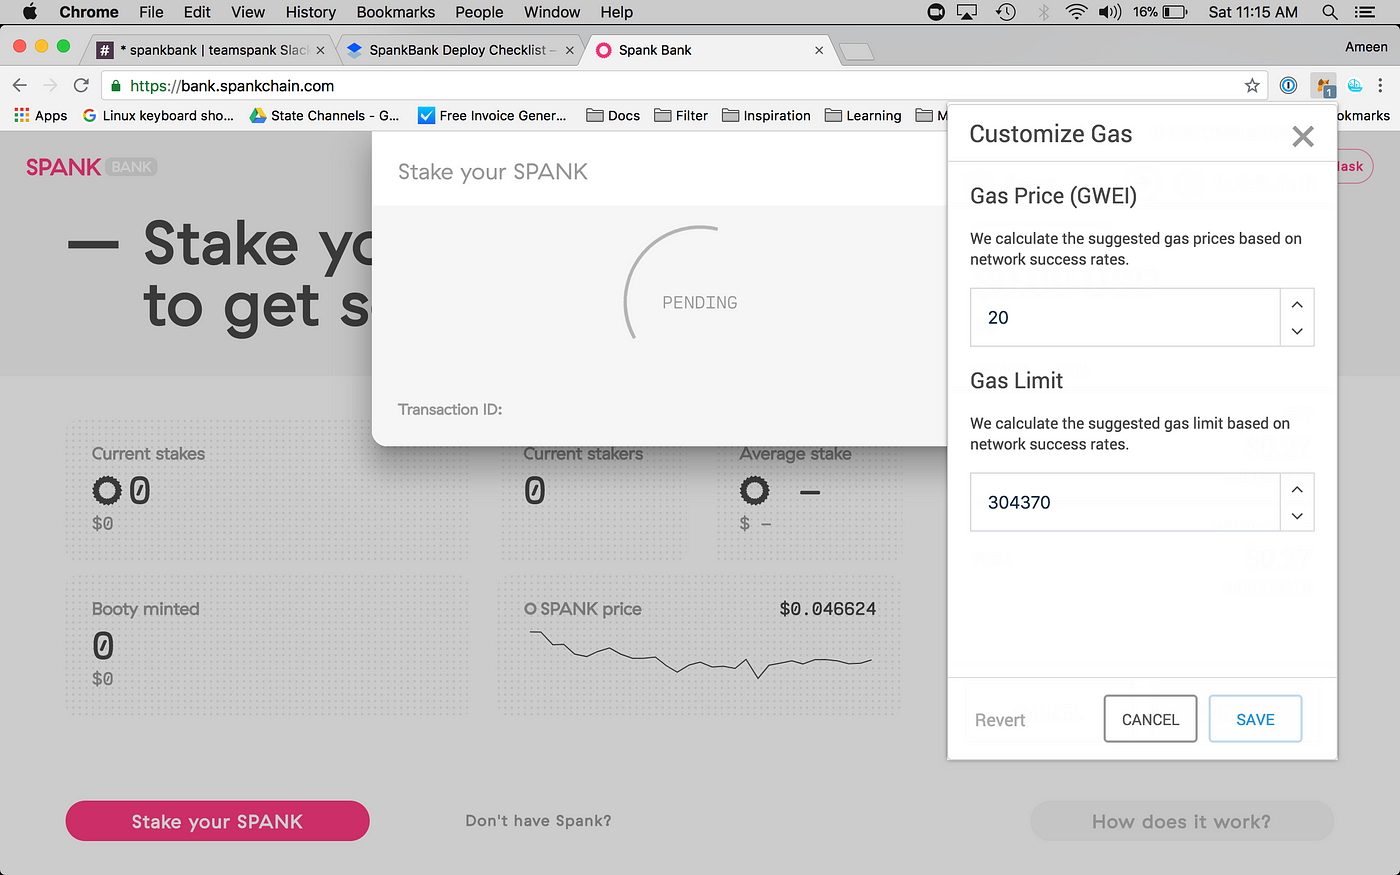The image size is (1400, 875).
Task: Open Free Invoice Generator bookmark
Action: 492,116
